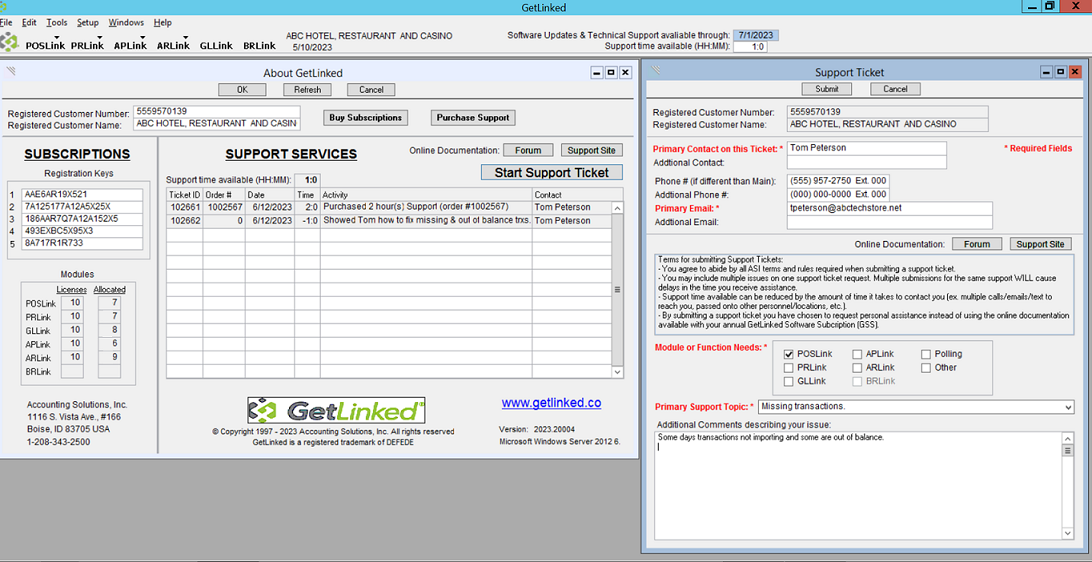1092x562 pixels.
Task: Click registration key AAE6AR19X521
Action: [82, 195]
